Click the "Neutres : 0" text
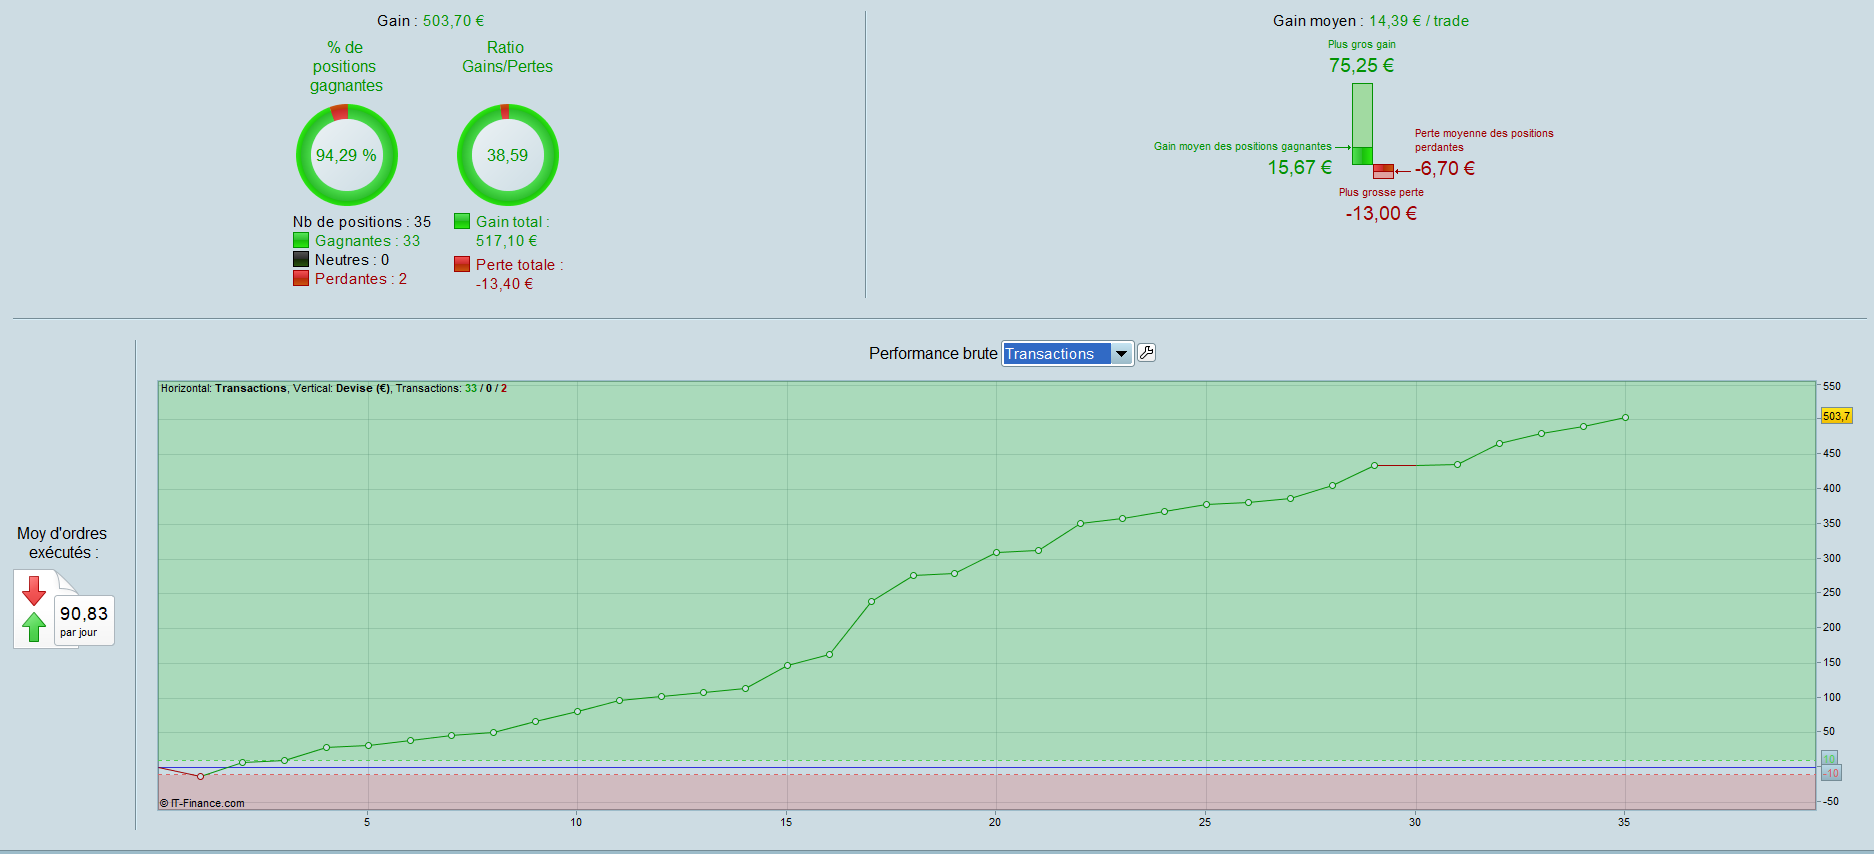Image resolution: width=1874 pixels, height=854 pixels. [x=352, y=260]
